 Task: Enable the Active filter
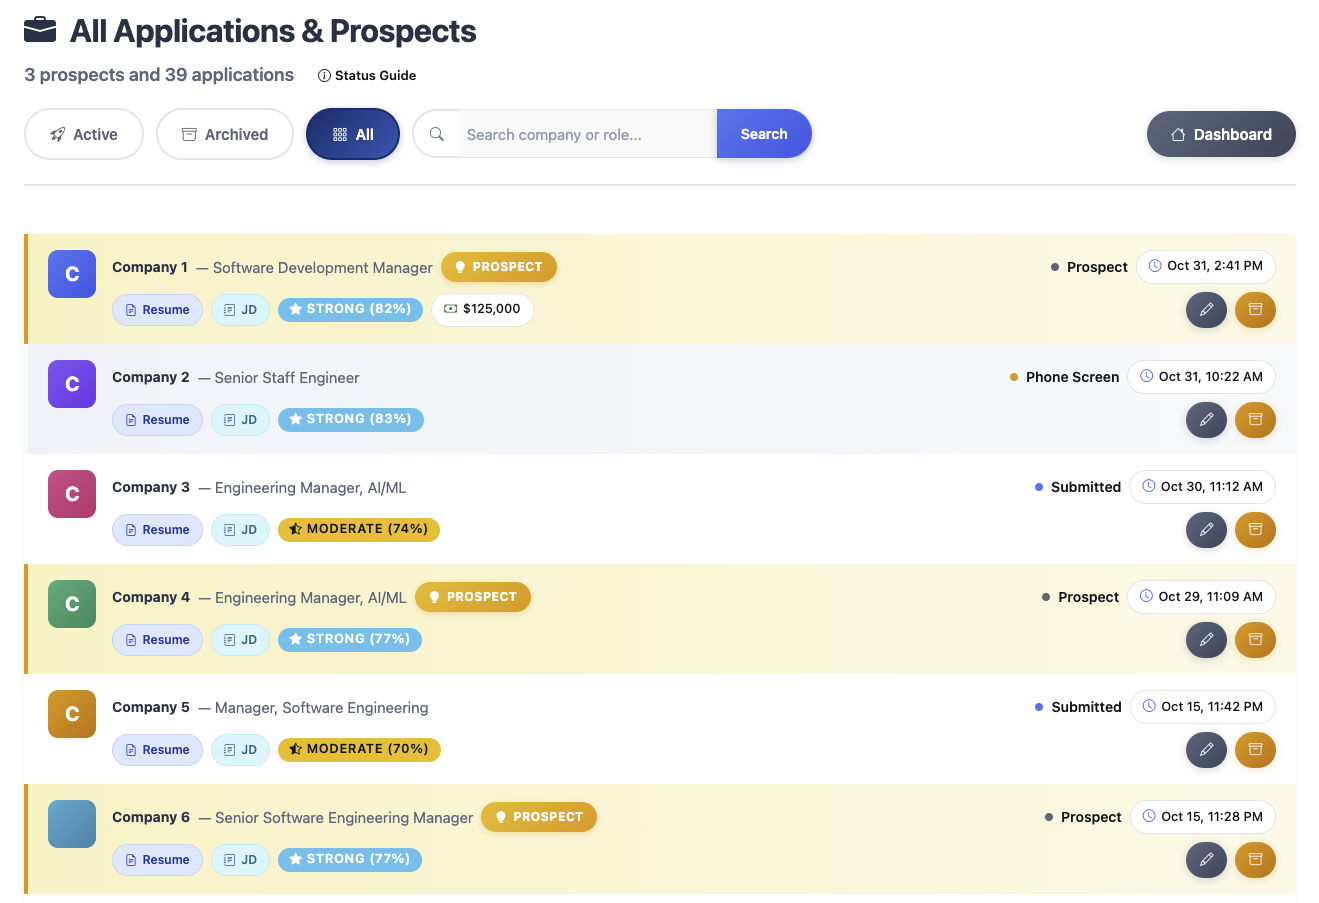(83, 133)
